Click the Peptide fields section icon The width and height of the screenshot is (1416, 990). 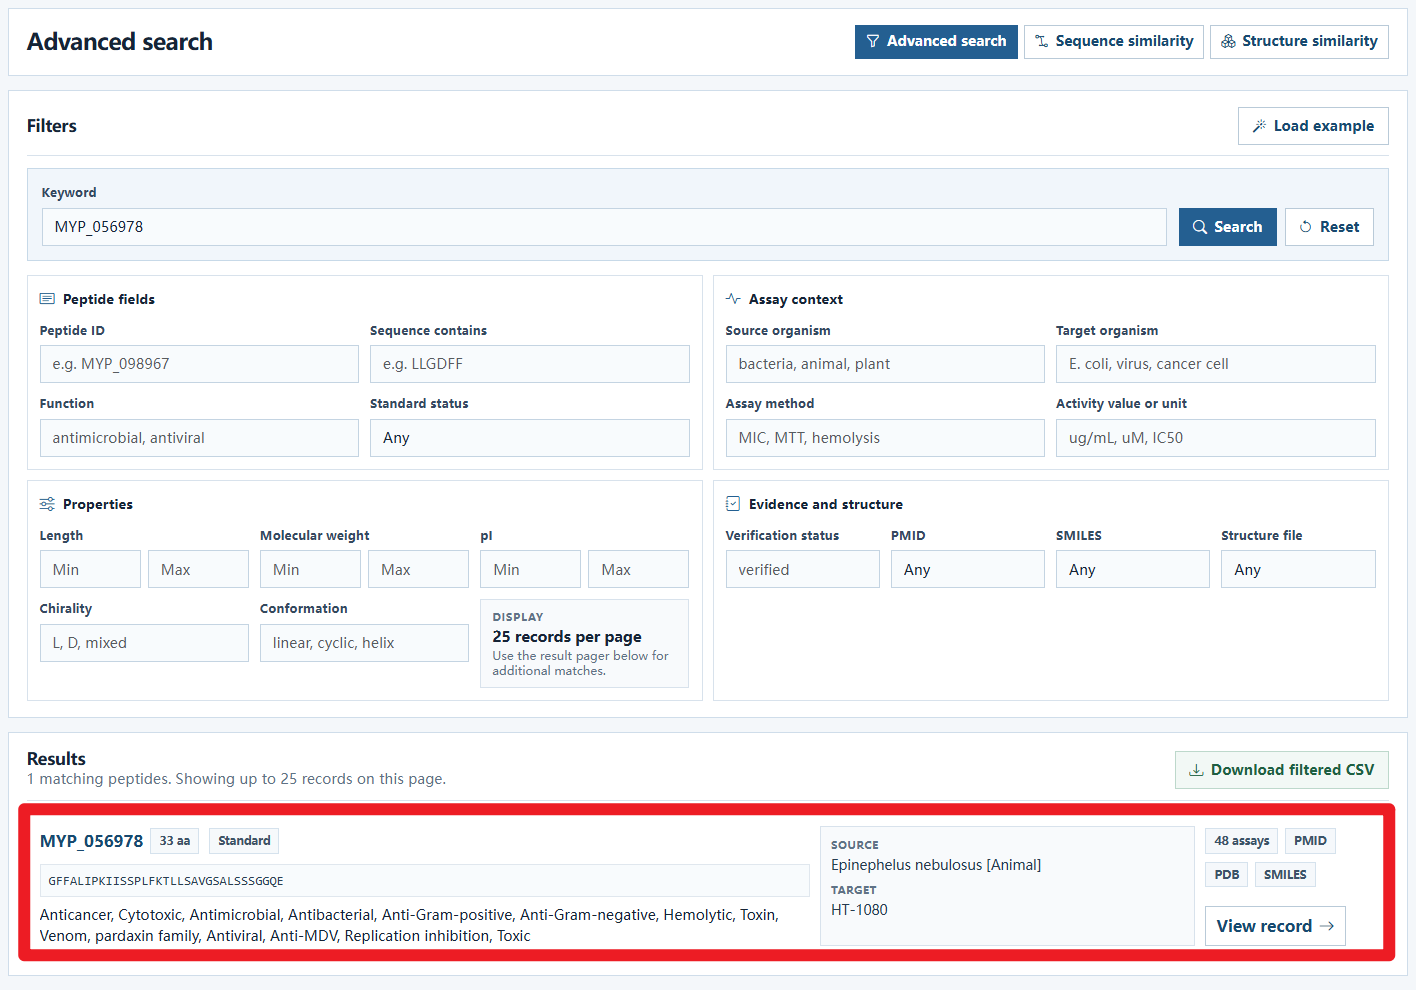pyautogui.click(x=47, y=299)
